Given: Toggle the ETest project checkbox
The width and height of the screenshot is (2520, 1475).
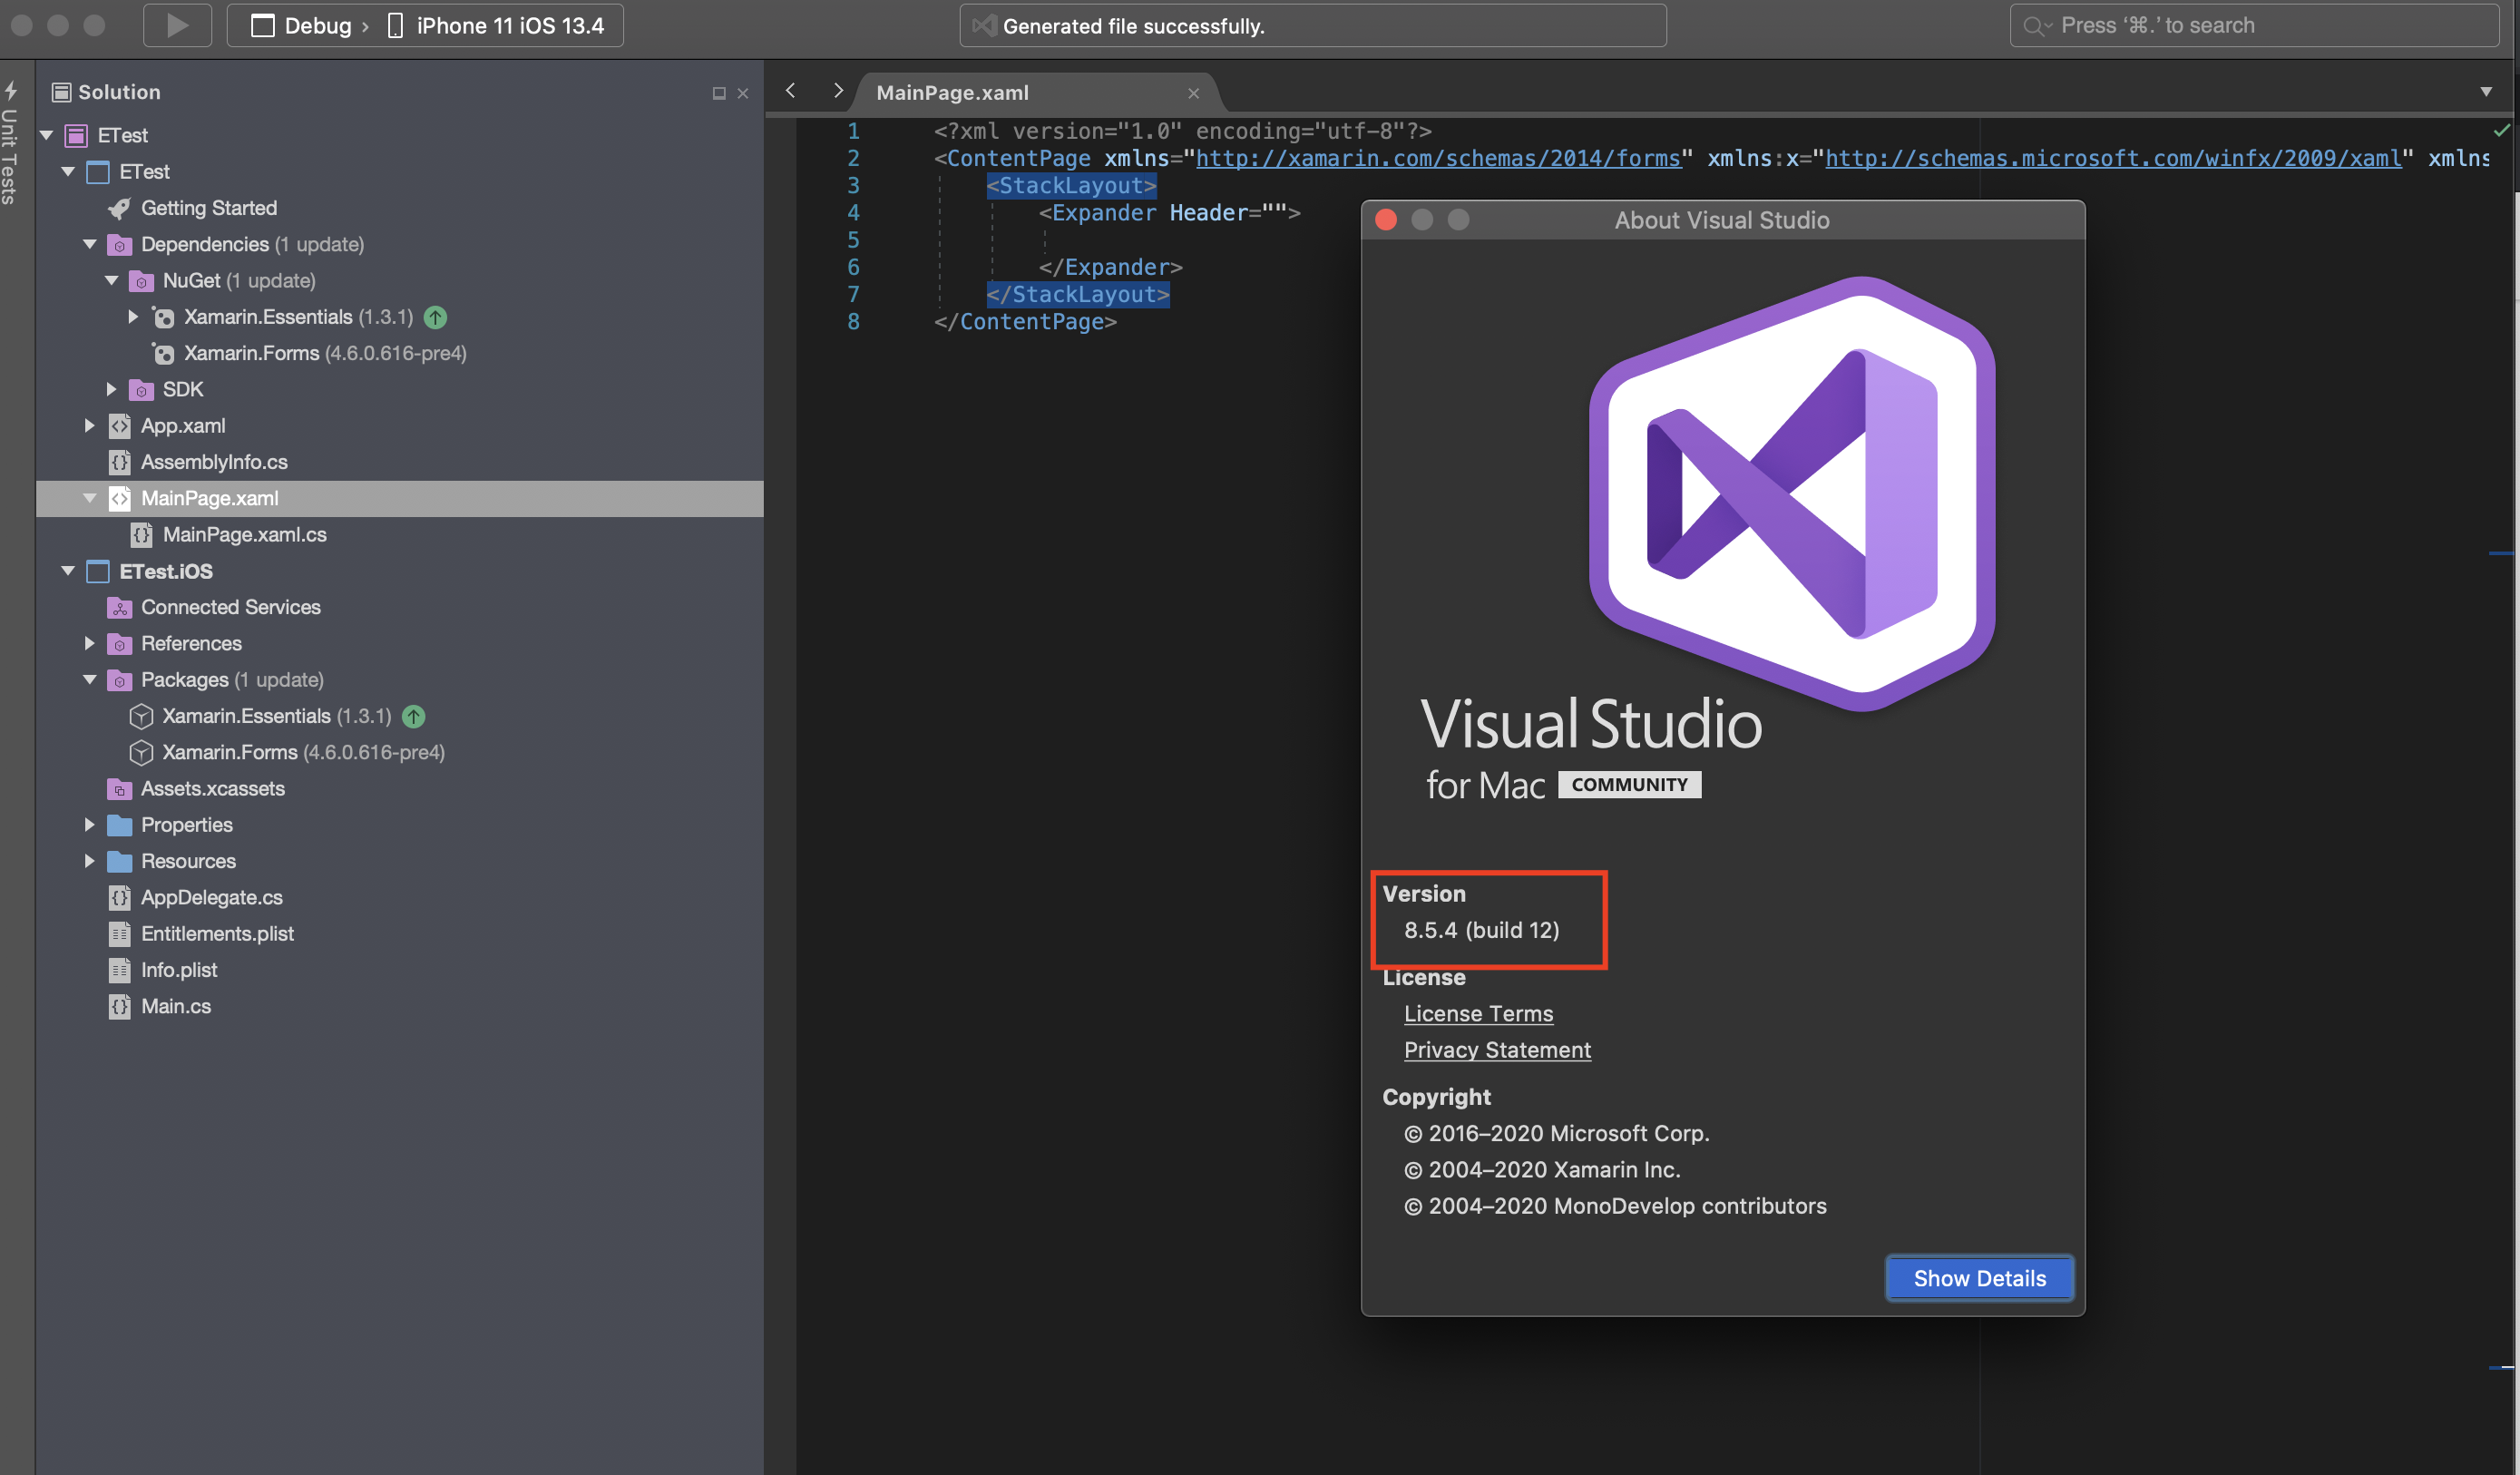Looking at the screenshot, I should click(x=98, y=171).
